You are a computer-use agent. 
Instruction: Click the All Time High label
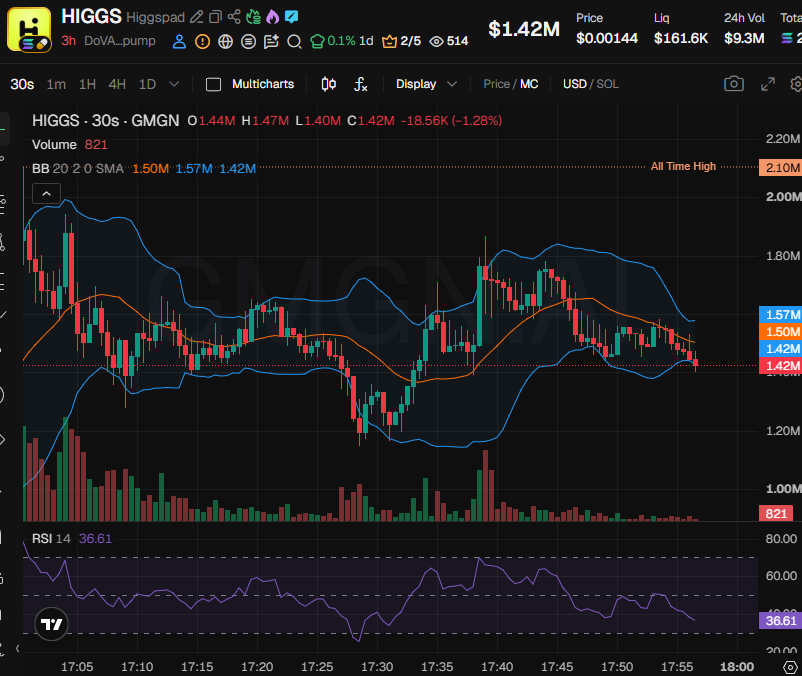pos(683,166)
